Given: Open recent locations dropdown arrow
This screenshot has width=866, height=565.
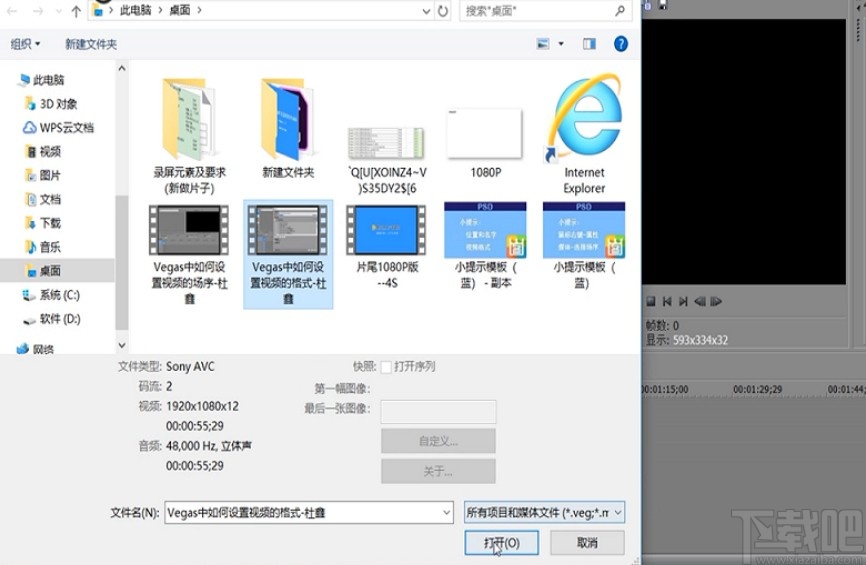Looking at the screenshot, I should tap(59, 11).
